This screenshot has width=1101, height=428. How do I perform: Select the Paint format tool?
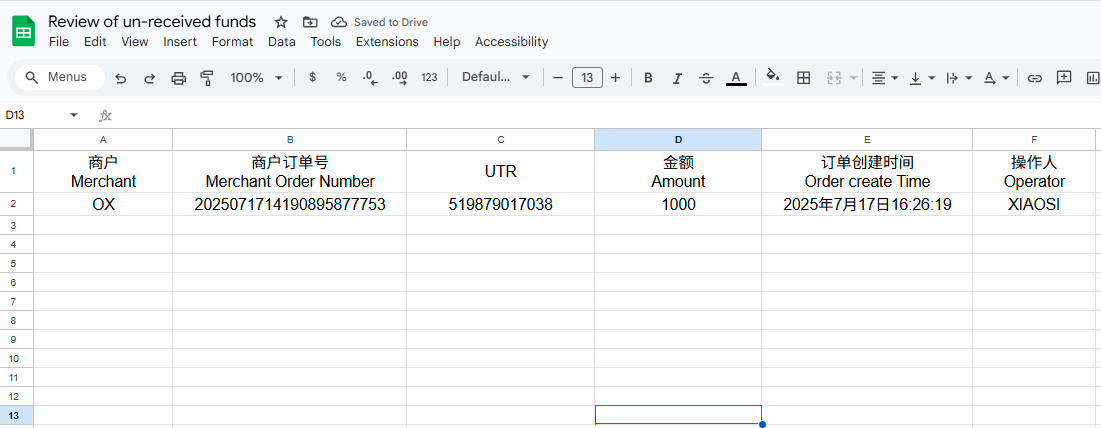click(x=207, y=78)
